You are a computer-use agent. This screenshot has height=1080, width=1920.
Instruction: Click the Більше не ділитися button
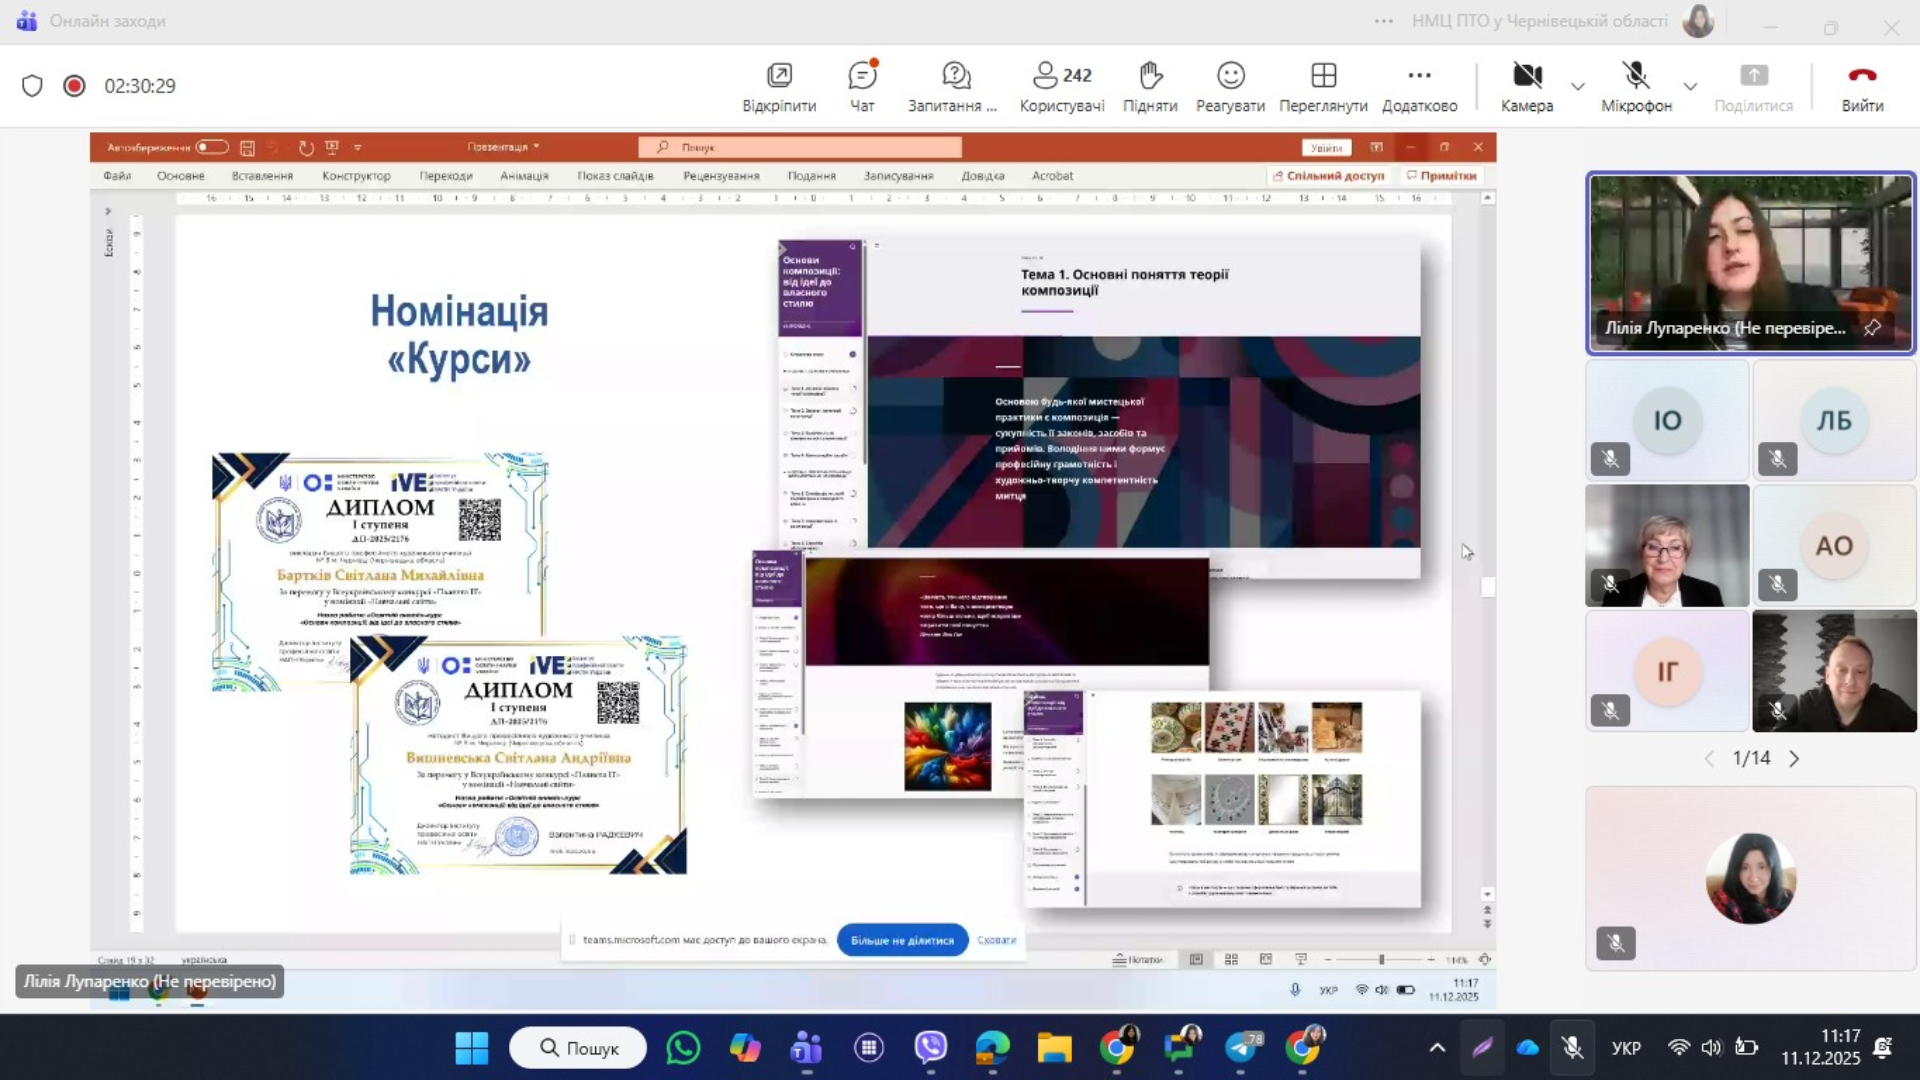tap(902, 940)
